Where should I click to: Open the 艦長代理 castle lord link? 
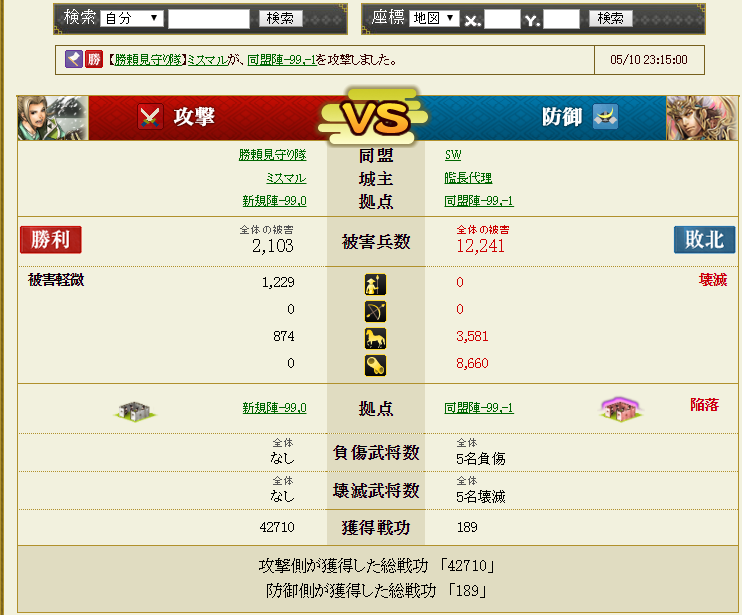coord(468,178)
